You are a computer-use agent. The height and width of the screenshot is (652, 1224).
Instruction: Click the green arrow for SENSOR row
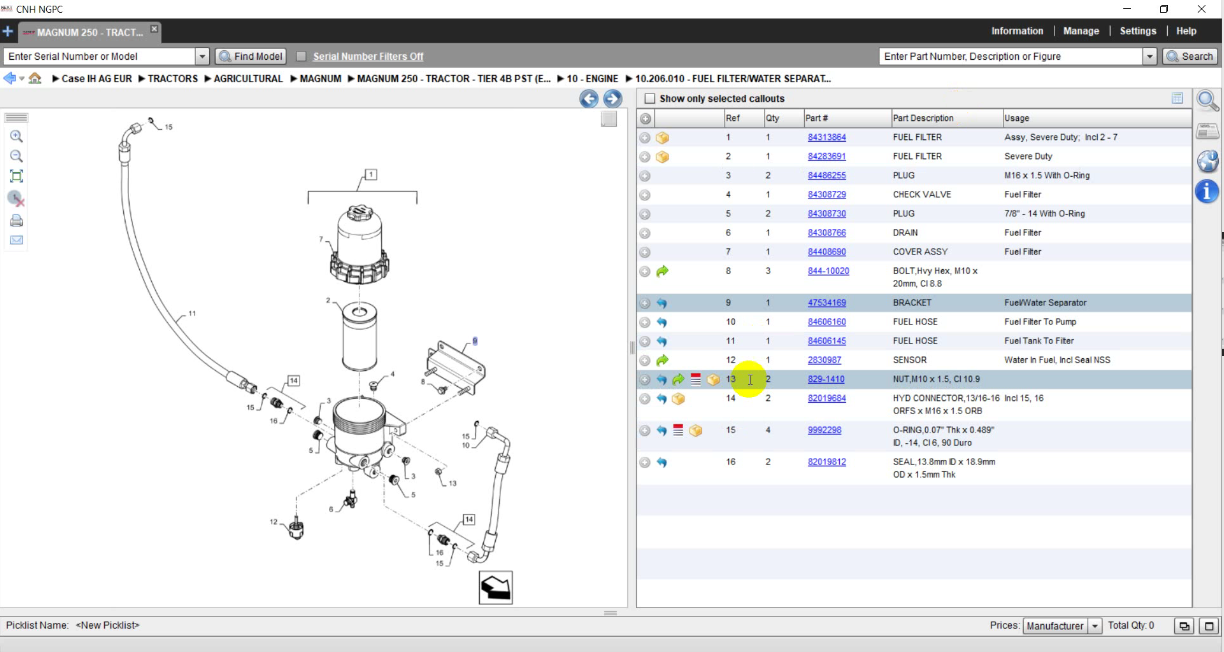pyautogui.click(x=662, y=360)
